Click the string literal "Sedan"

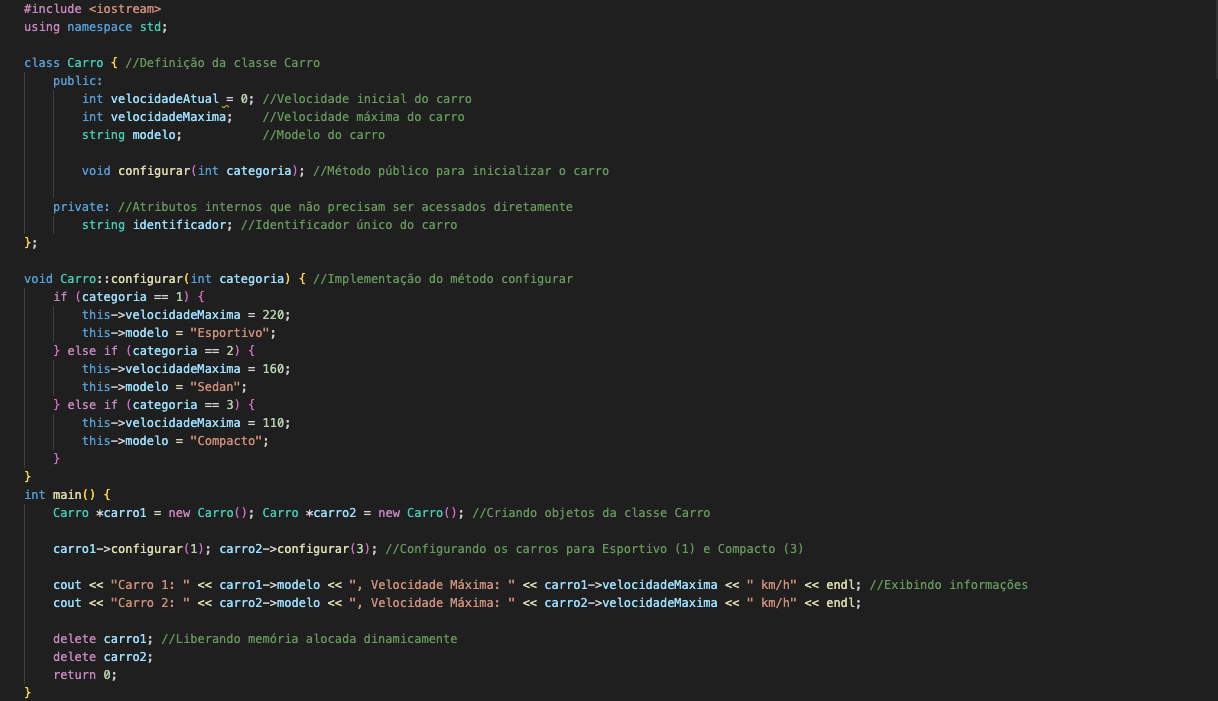215,387
